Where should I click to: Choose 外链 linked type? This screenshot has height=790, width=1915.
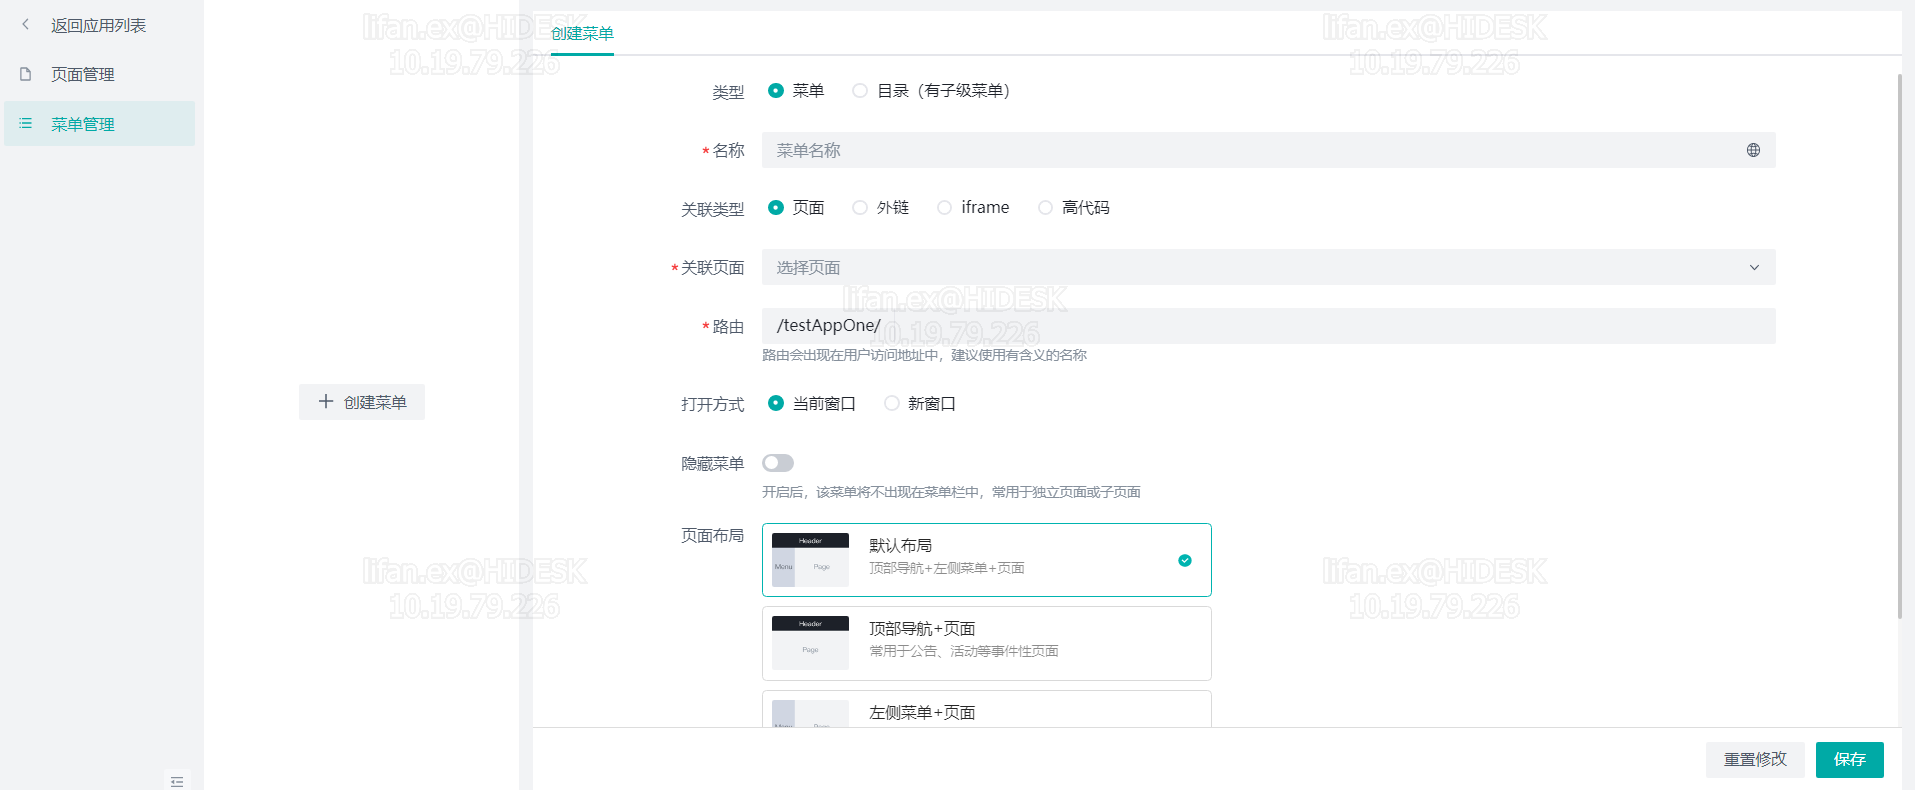[x=860, y=207]
